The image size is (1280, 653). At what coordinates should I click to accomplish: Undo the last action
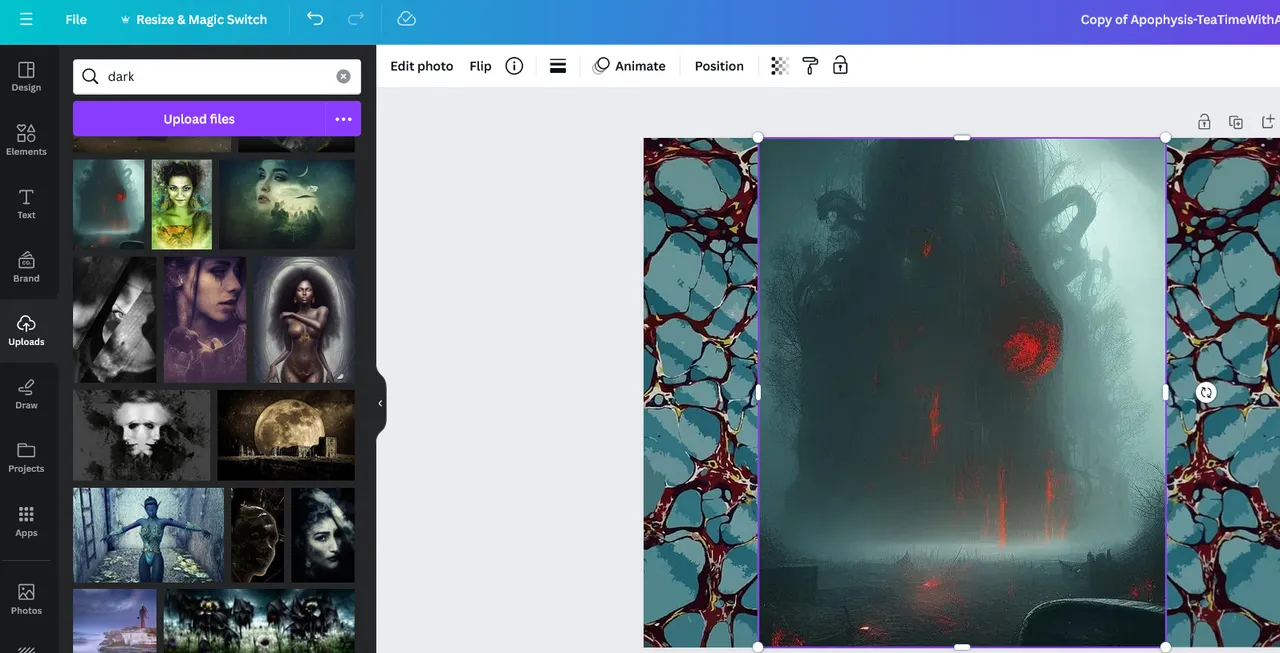pyautogui.click(x=315, y=19)
